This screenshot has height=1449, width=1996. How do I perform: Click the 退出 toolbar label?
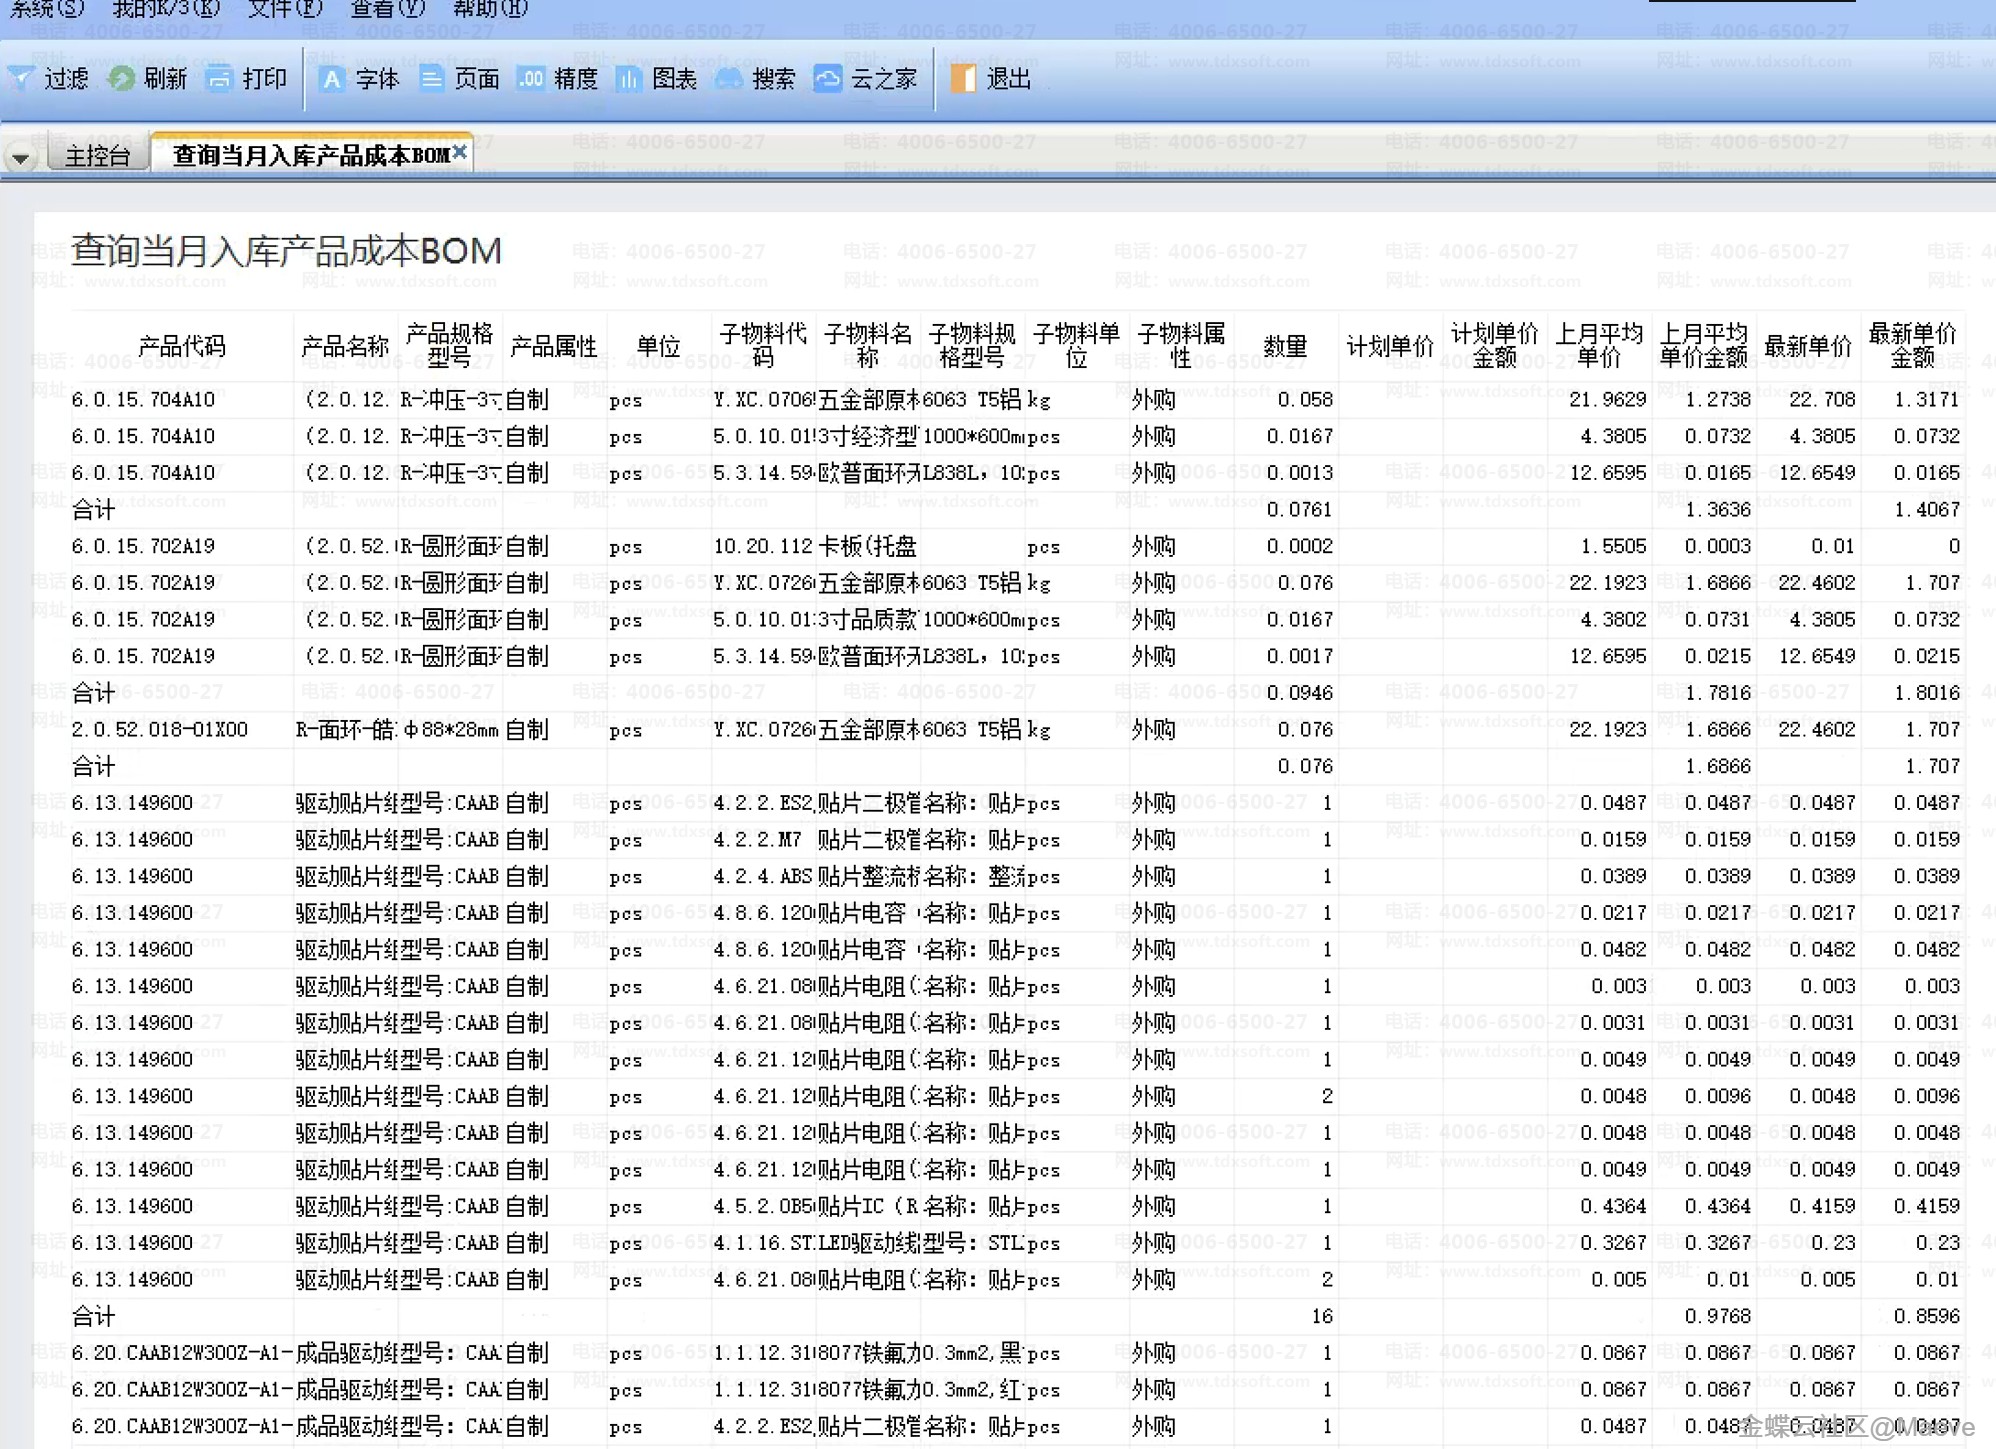click(1008, 79)
